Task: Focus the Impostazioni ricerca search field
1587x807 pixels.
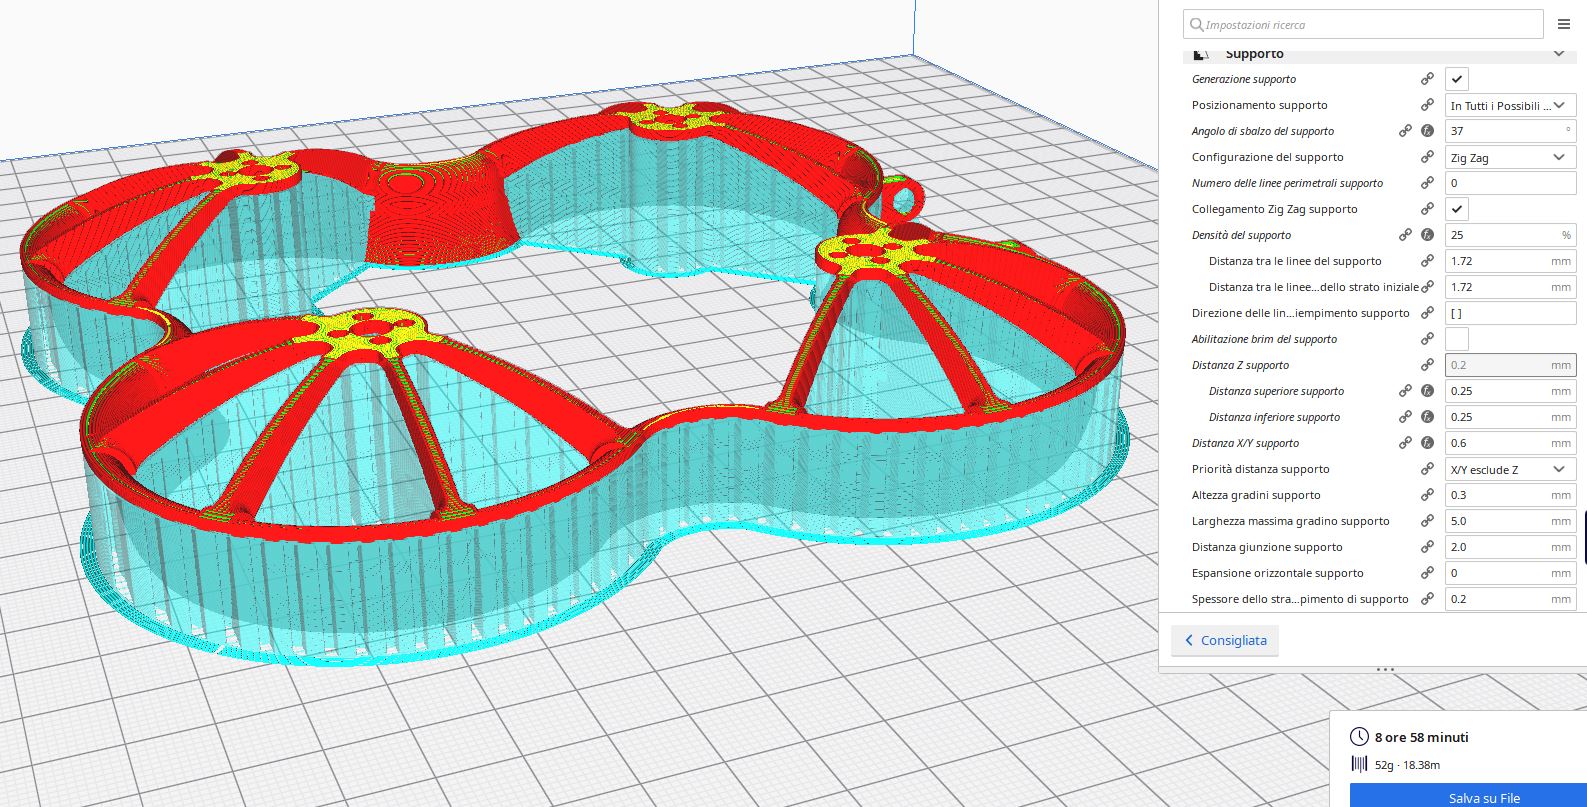Action: [1363, 24]
